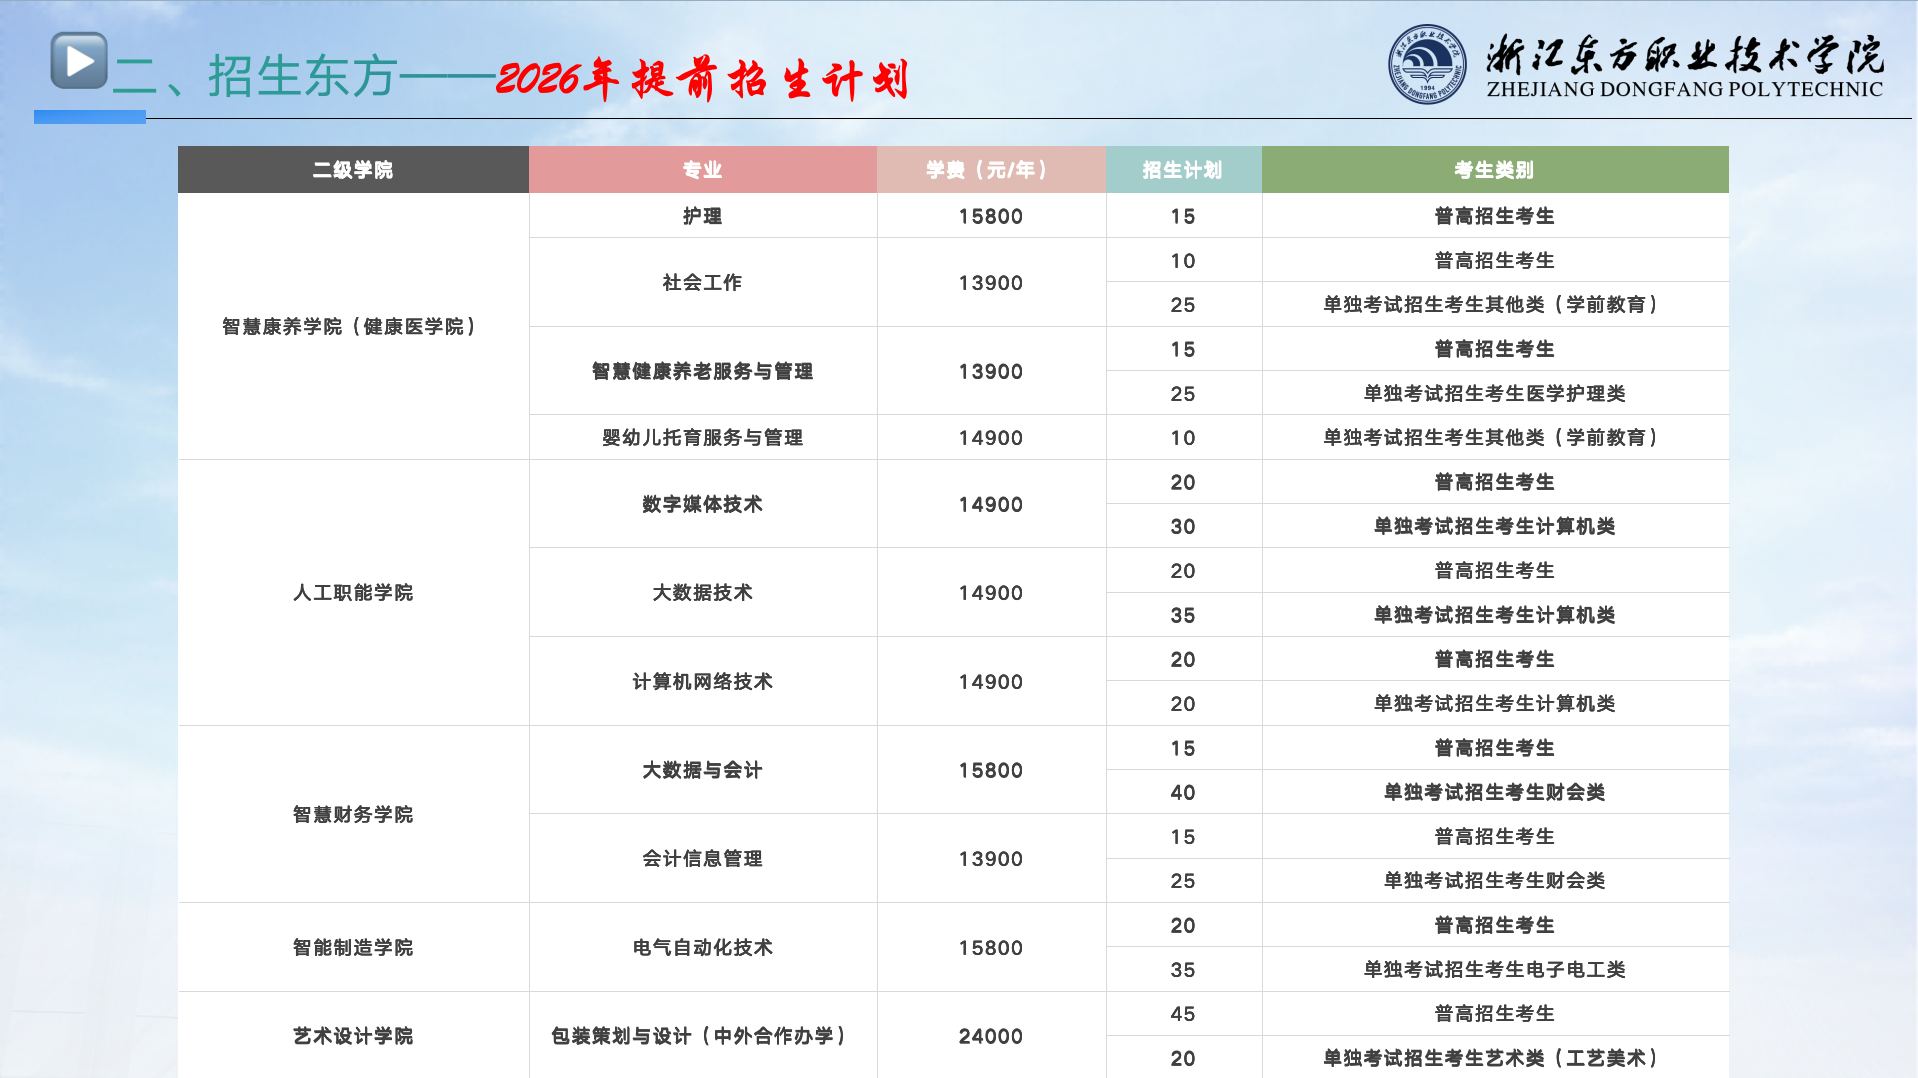Select the 13900 tuition for 会计信息管理

pos(991,859)
